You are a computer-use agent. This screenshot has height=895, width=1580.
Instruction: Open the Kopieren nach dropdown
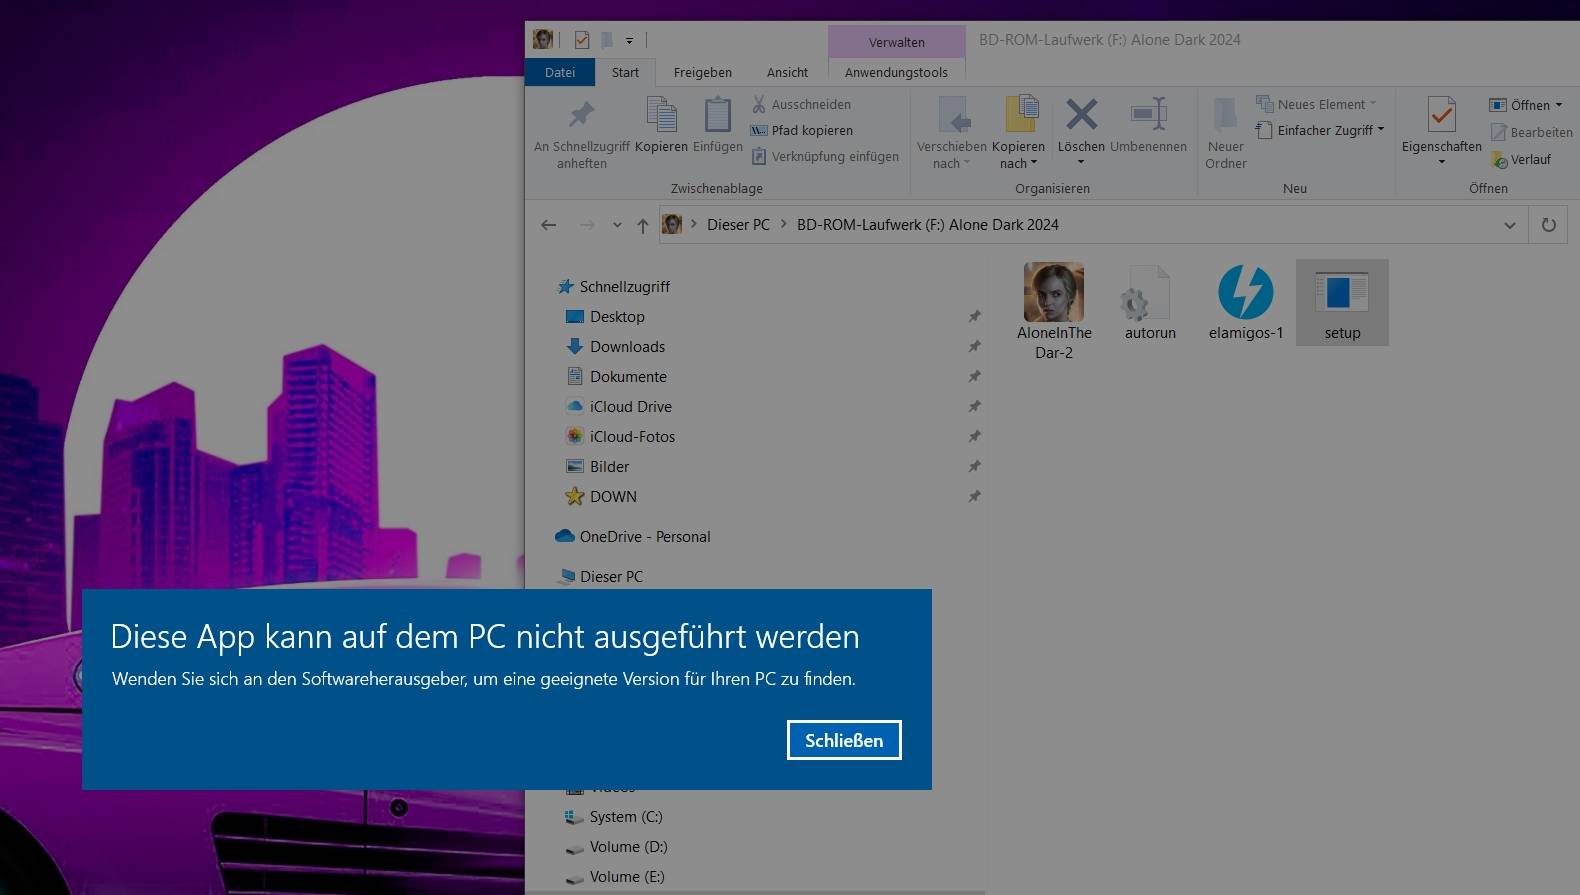click(x=1018, y=133)
